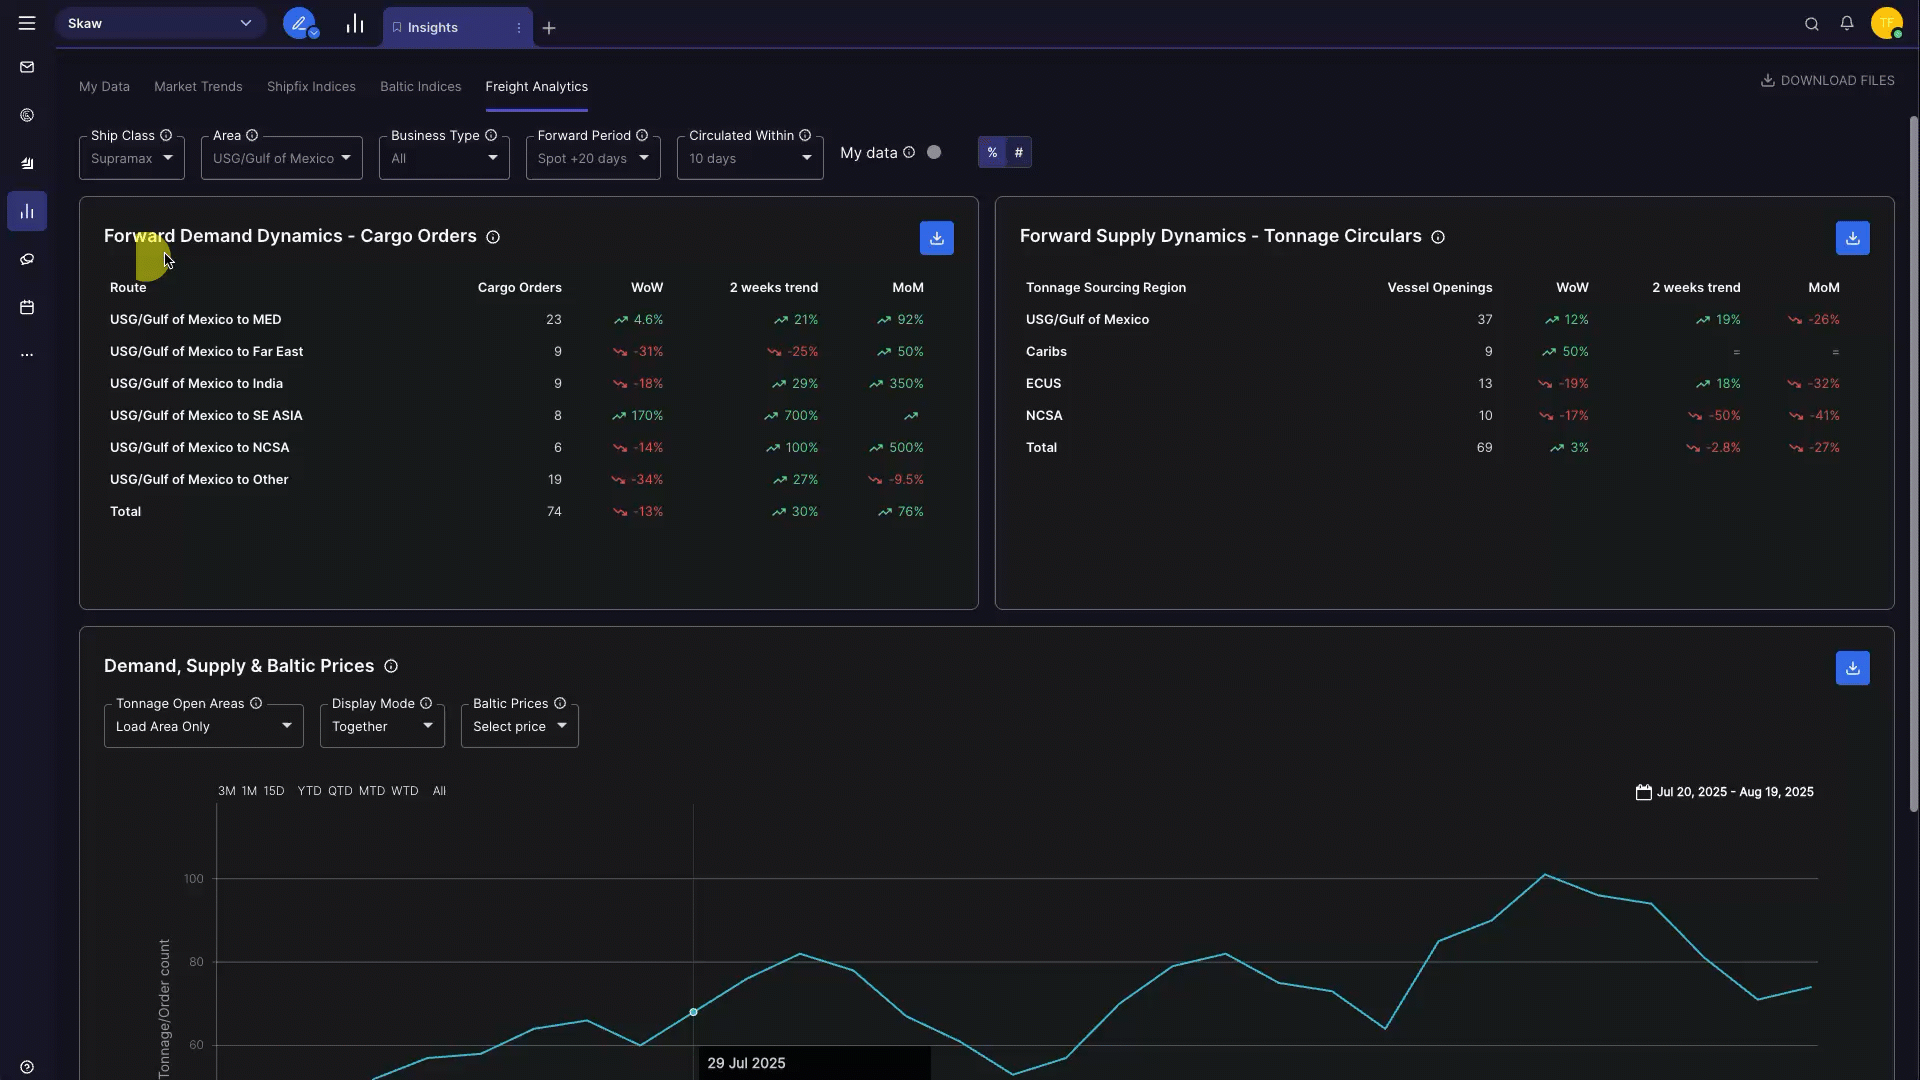Download the Forward Demand Dynamics table
This screenshot has width=1920, height=1080.
(x=936, y=238)
